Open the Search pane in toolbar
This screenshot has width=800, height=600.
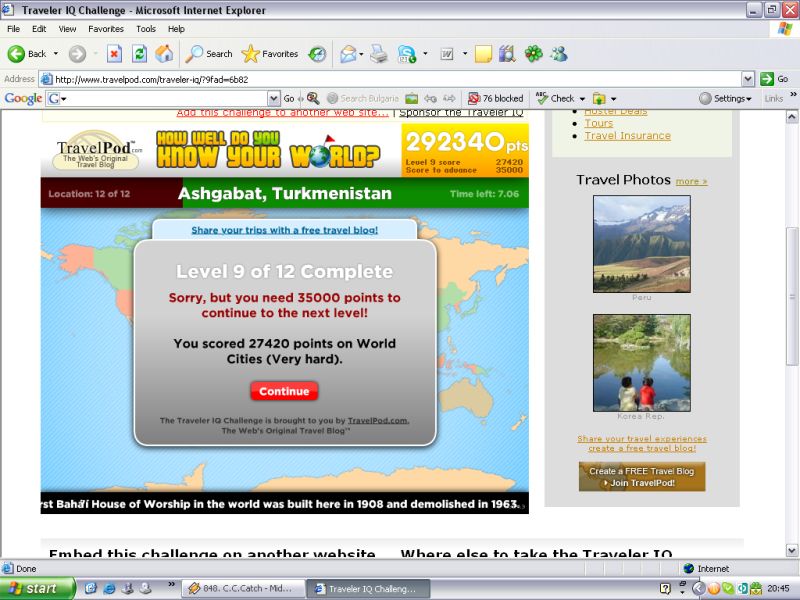[209, 54]
